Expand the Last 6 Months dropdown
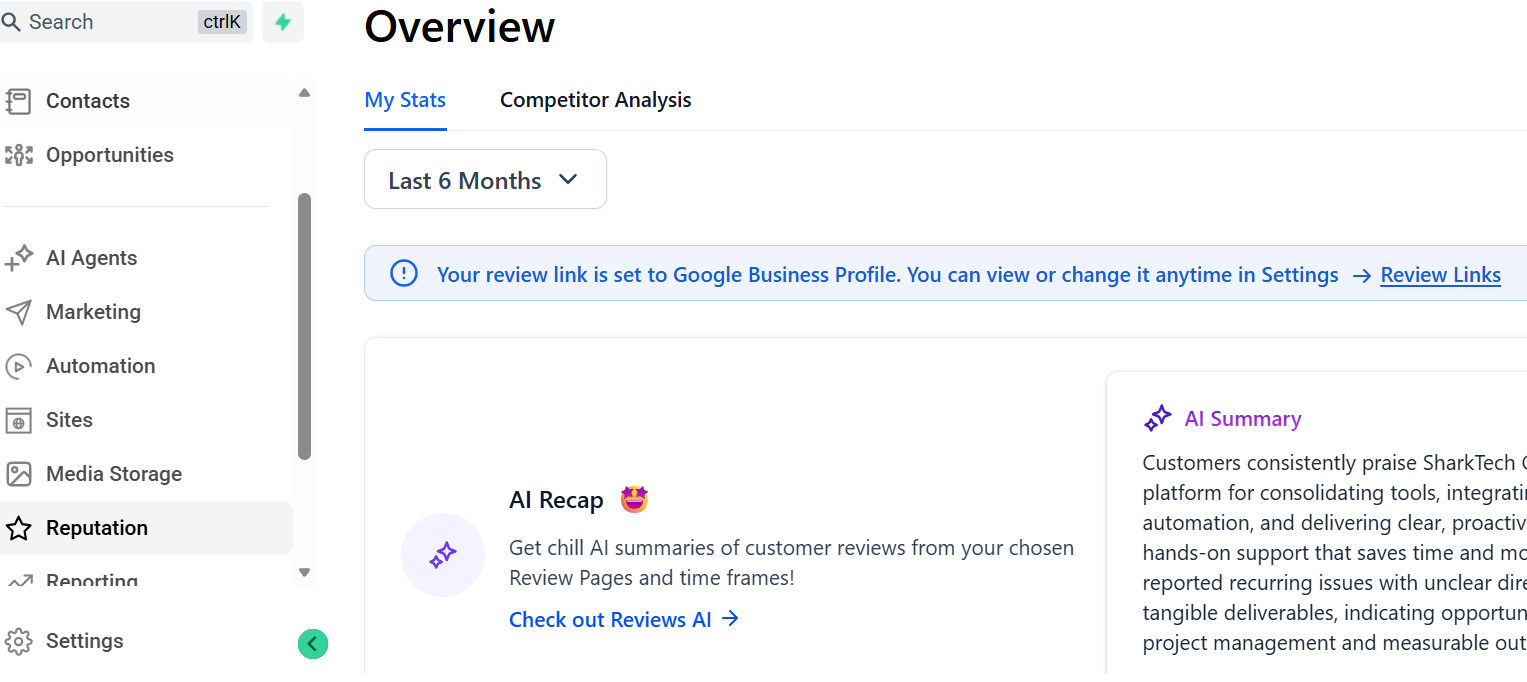1527x682 pixels. (485, 180)
